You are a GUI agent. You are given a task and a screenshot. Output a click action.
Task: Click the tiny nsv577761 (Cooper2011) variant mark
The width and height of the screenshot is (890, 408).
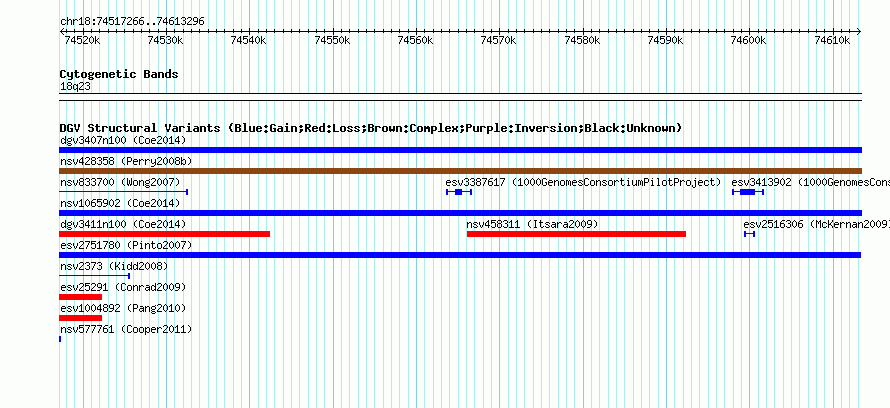tap(60, 339)
